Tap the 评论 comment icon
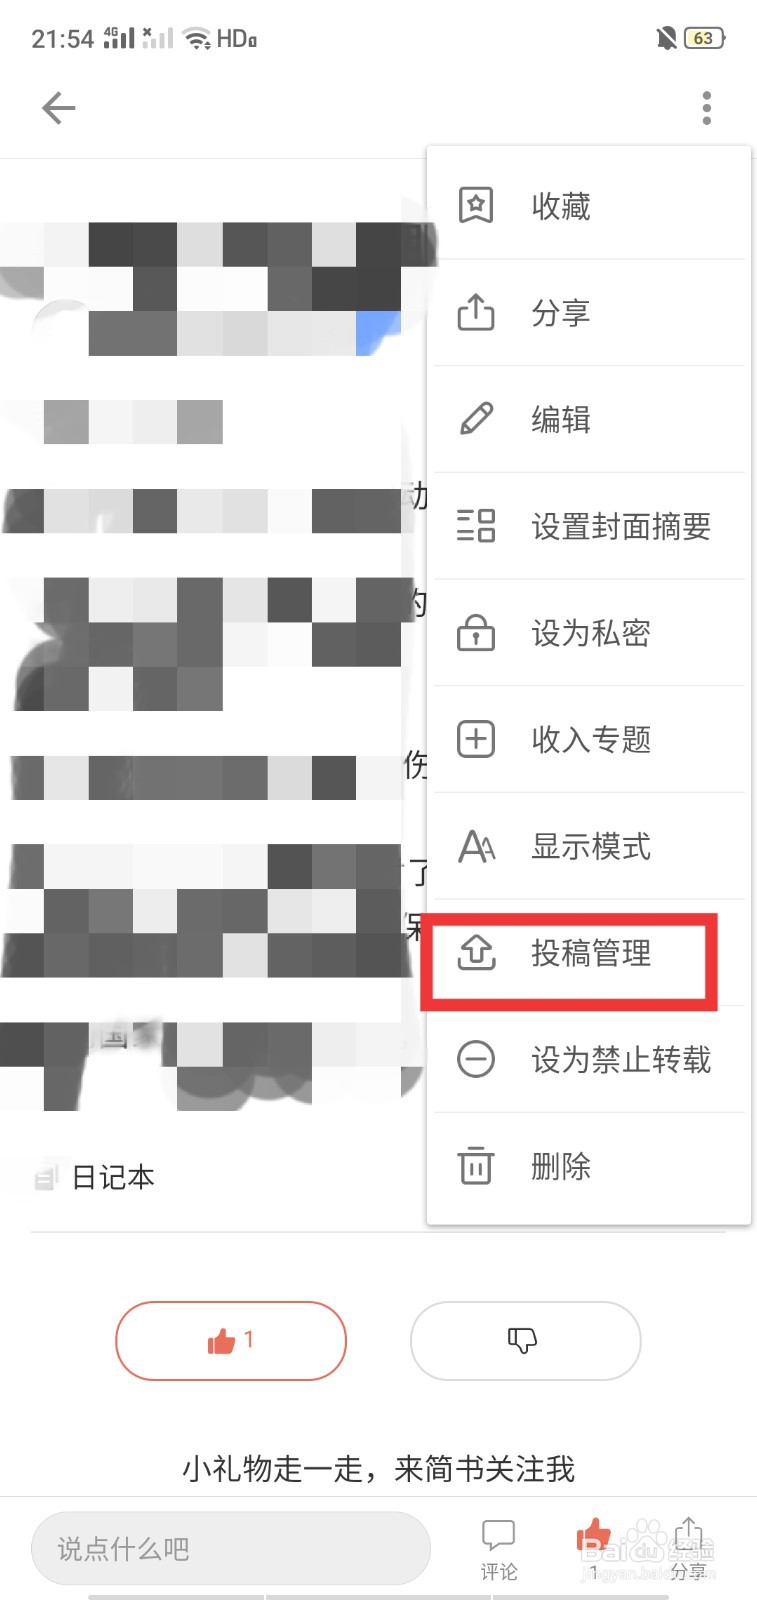 tap(498, 1548)
